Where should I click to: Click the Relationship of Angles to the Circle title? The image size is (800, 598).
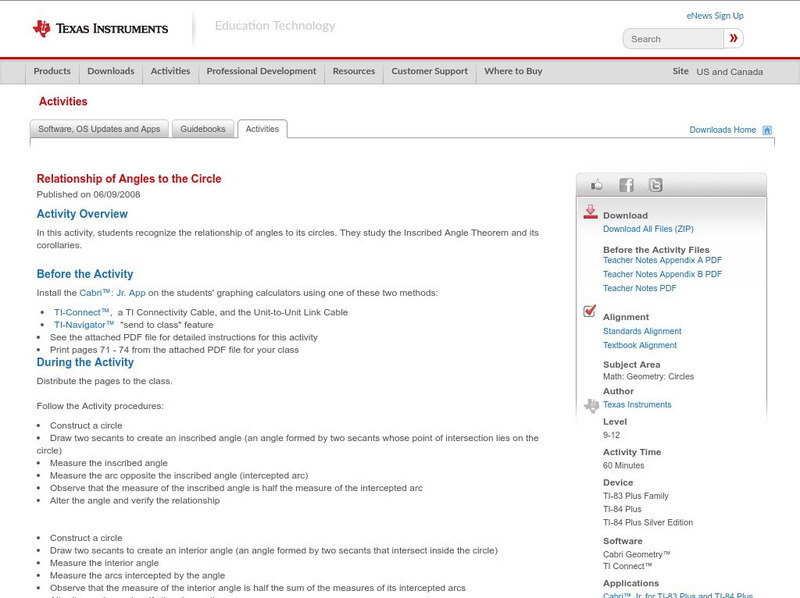(x=129, y=179)
